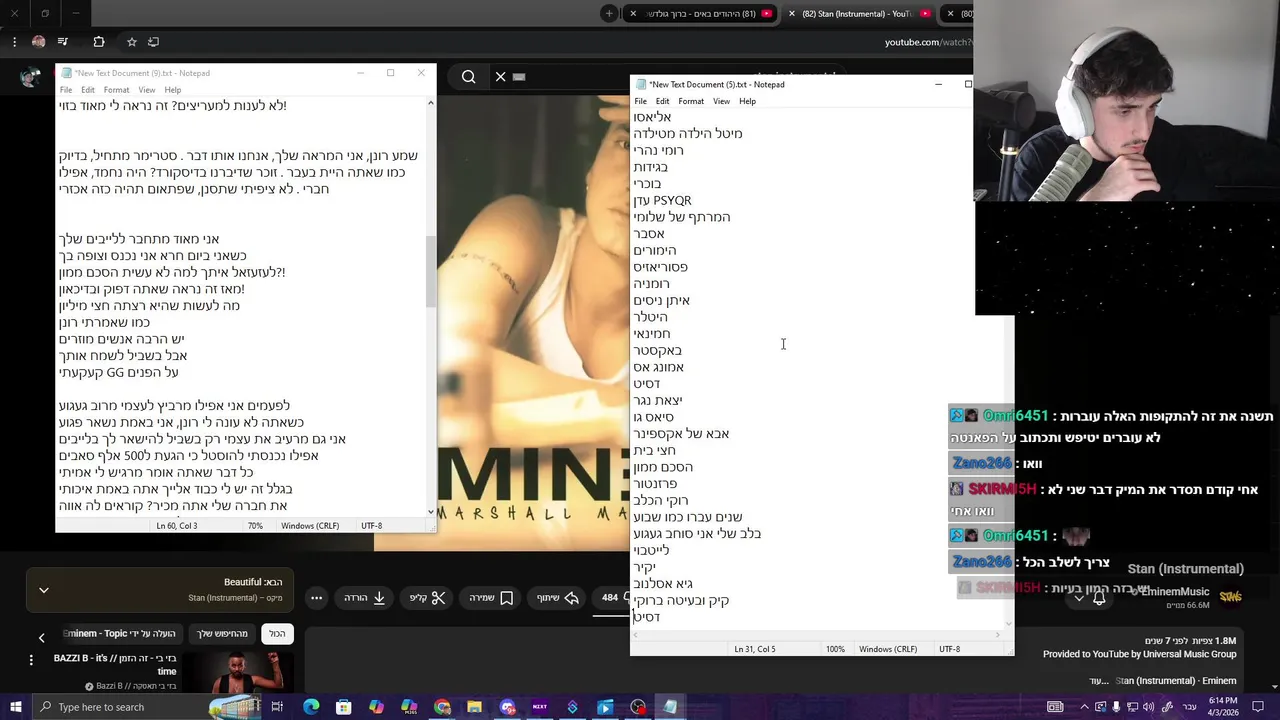Open the browser media control icon
The image size is (1280, 720).
63,42
